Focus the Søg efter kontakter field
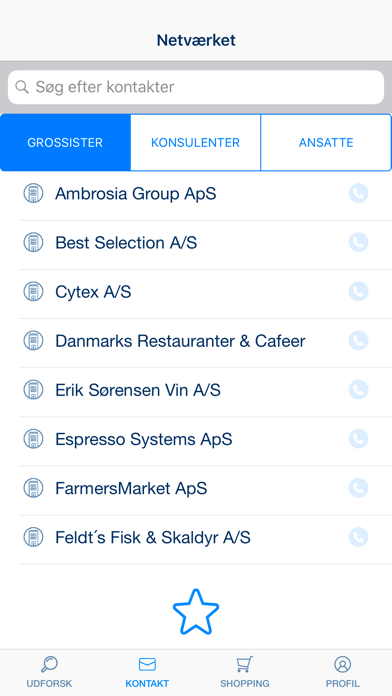Viewport: 392px width, 696px height. tap(196, 87)
